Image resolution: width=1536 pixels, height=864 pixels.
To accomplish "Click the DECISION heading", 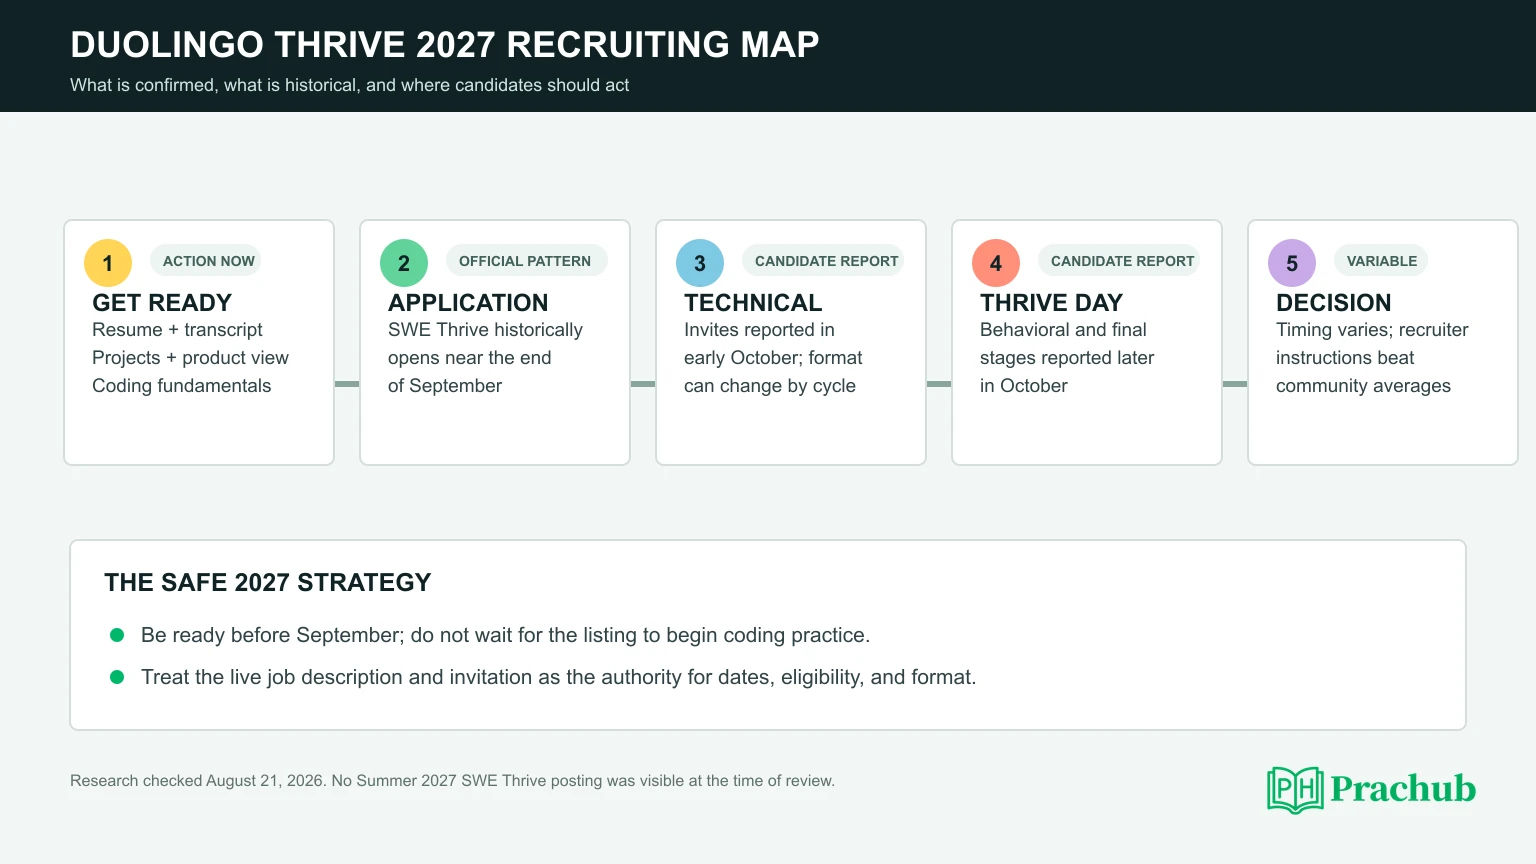I will 1333,303.
